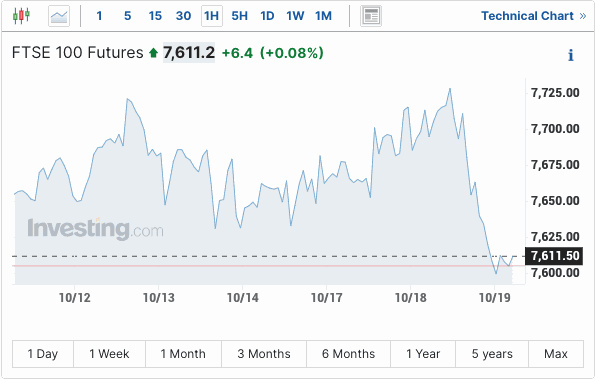Viewport: 595px width, 379px height.
Task: Choose the 5 years range
Action: point(492,354)
